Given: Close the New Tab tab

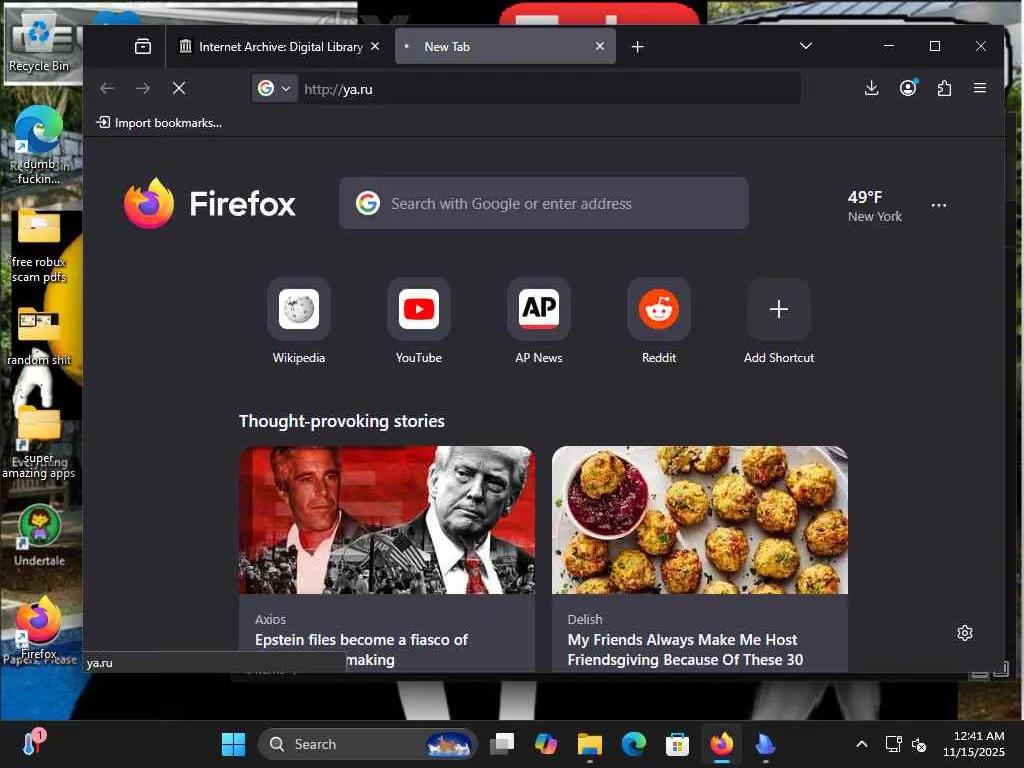Looking at the screenshot, I should point(600,46).
